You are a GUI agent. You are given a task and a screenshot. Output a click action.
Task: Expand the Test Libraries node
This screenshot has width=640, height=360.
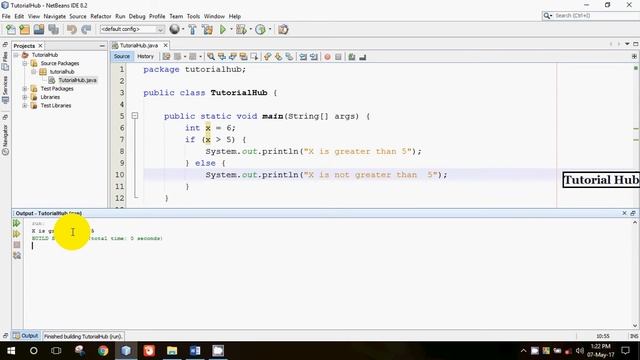25,106
